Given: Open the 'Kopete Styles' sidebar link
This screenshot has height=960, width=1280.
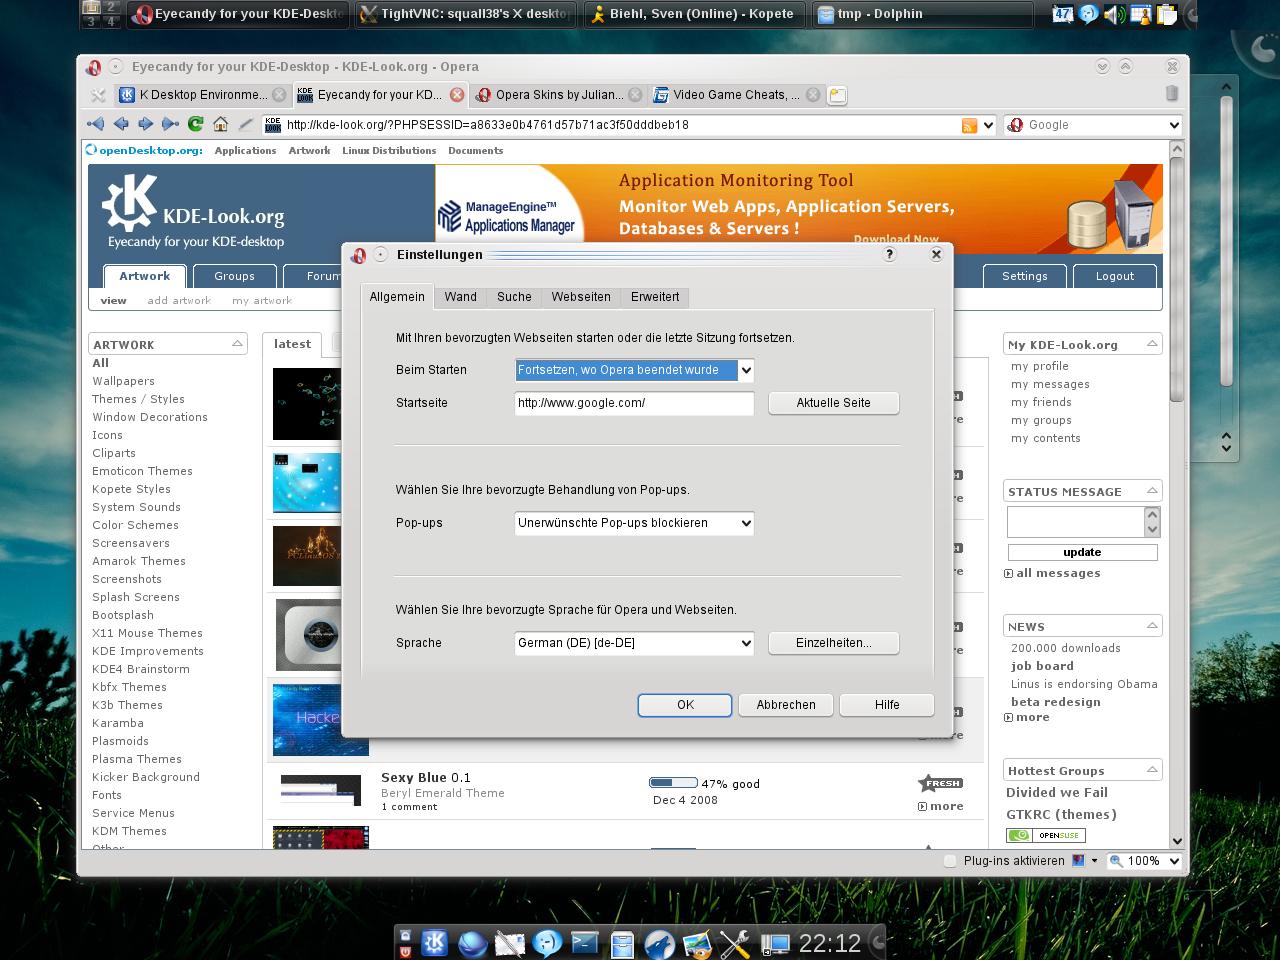Looking at the screenshot, I should tap(131, 489).
